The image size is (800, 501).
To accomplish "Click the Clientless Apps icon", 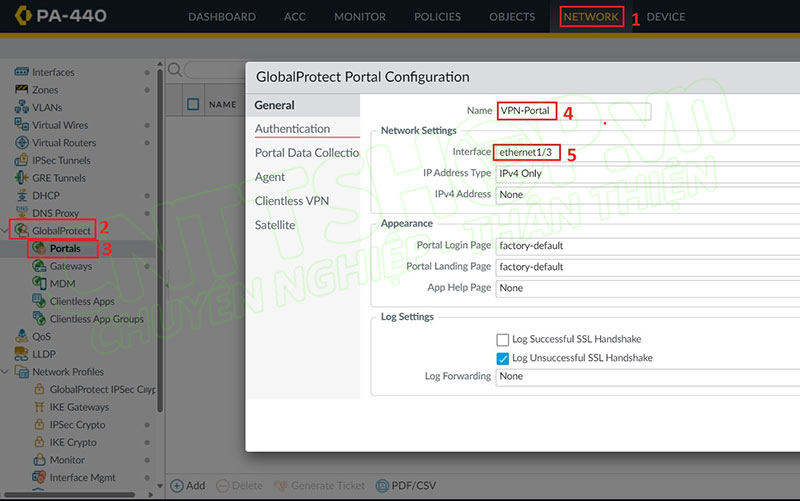I will (x=39, y=300).
